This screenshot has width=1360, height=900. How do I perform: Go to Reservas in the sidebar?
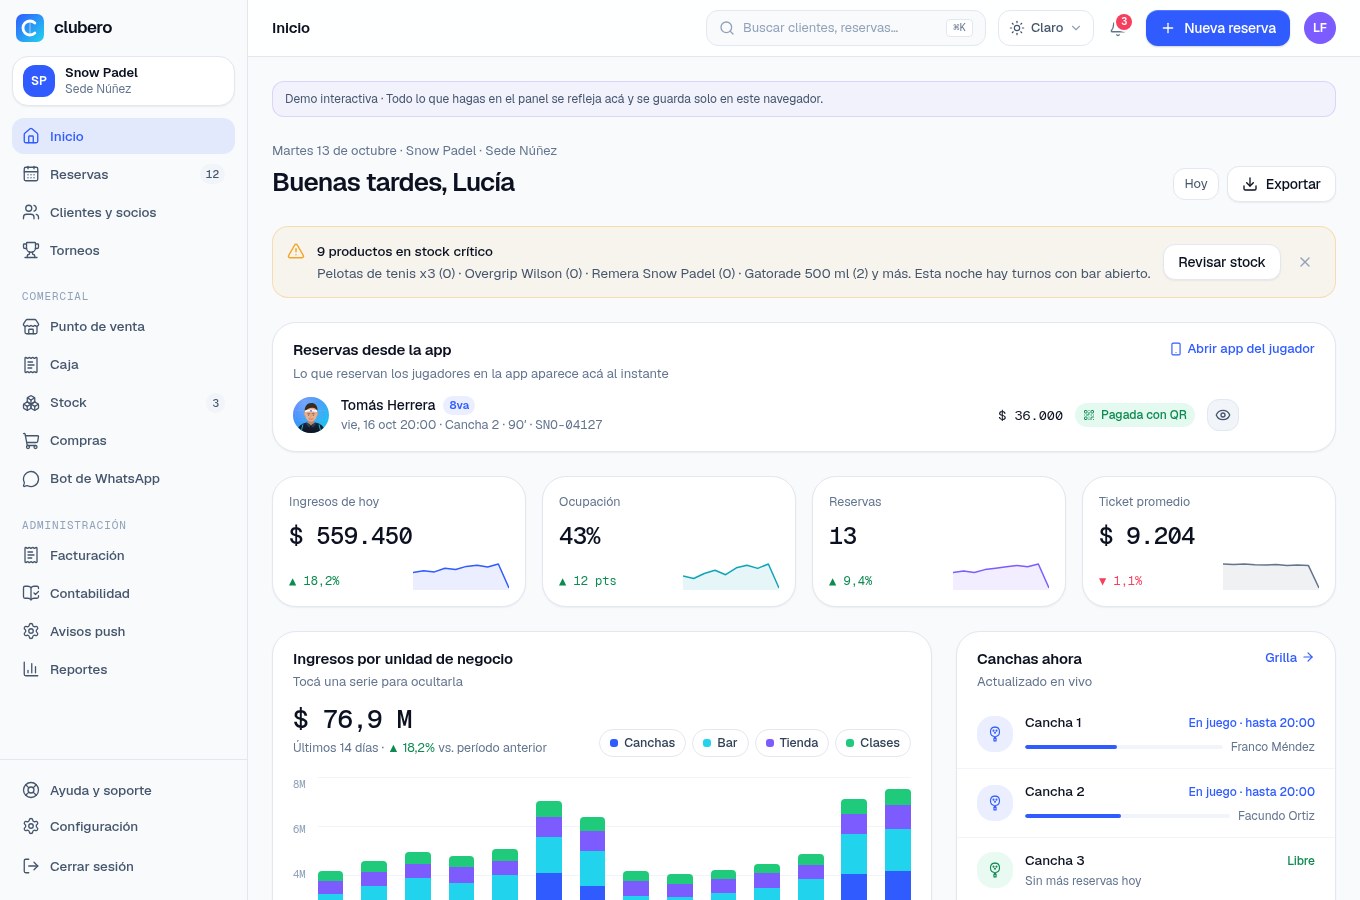click(123, 174)
